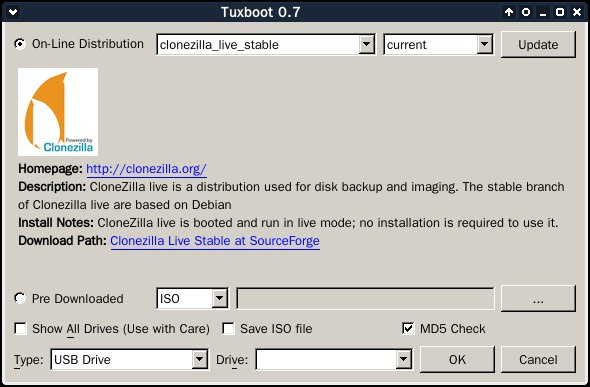Click the browse '...' button
Screen dimensions: 590x387
(x=538, y=299)
